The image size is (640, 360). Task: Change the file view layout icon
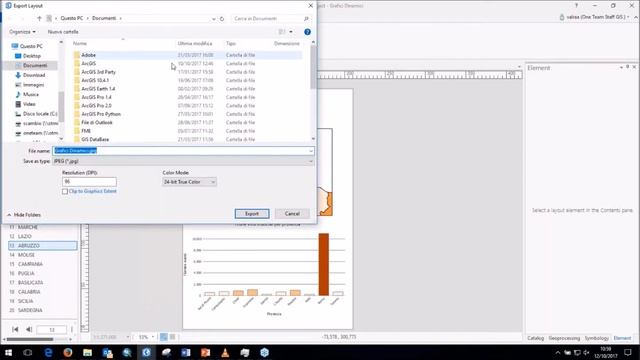point(282,32)
